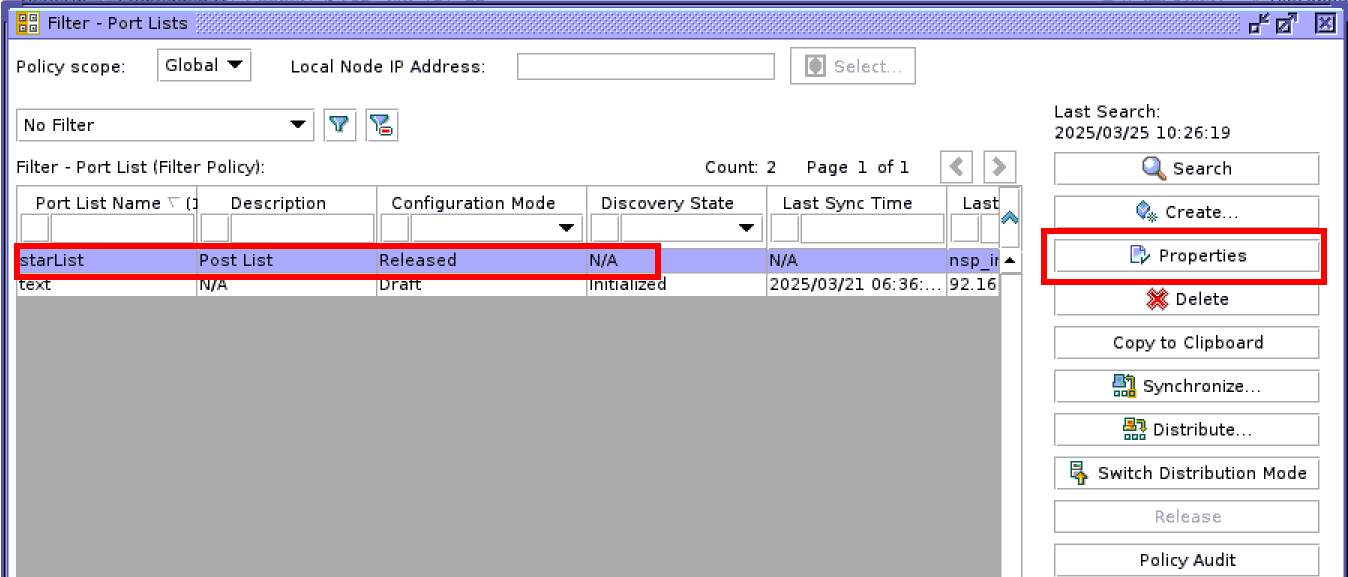Screen dimensions: 1348x577
Task: Click Create to add a port list
Action: click(1186, 212)
